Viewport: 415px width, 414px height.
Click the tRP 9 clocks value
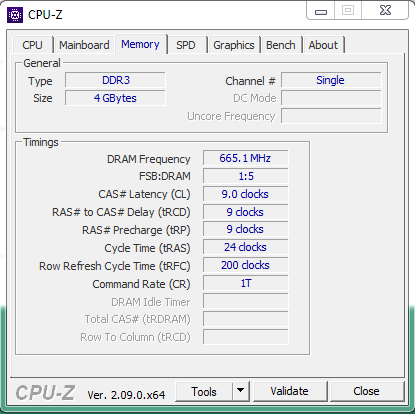(245, 229)
